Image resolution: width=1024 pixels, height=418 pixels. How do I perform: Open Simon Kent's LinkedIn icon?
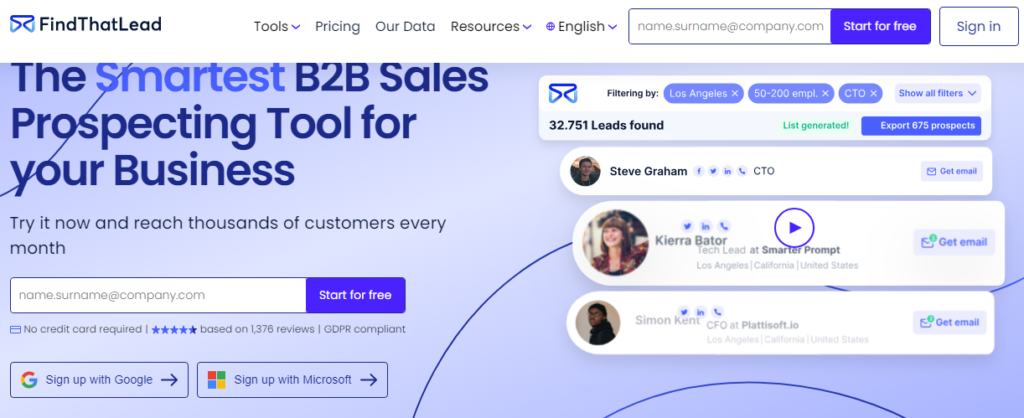pyautogui.click(x=701, y=312)
